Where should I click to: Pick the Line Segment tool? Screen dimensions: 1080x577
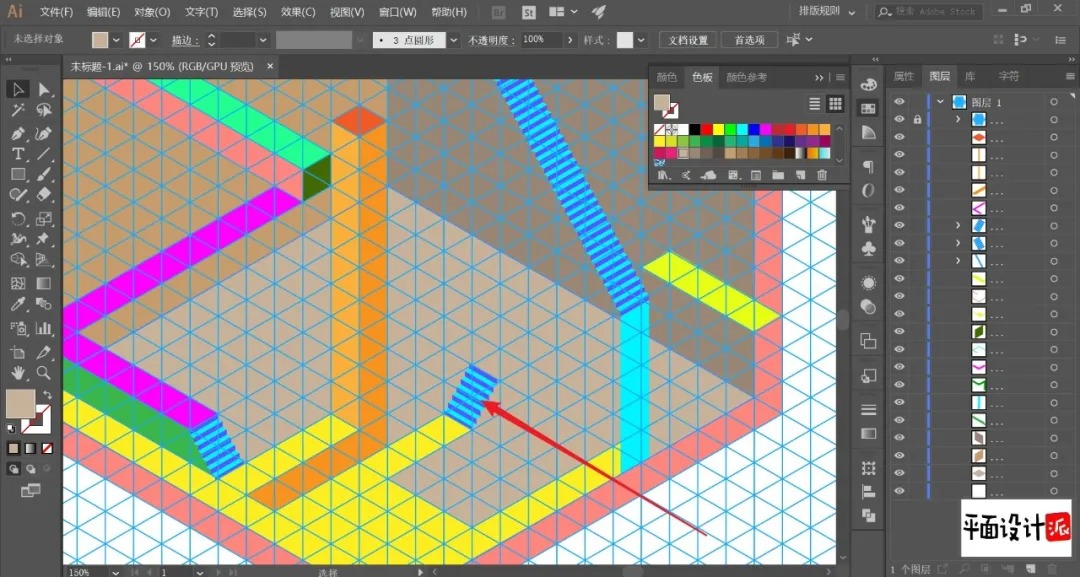point(44,154)
